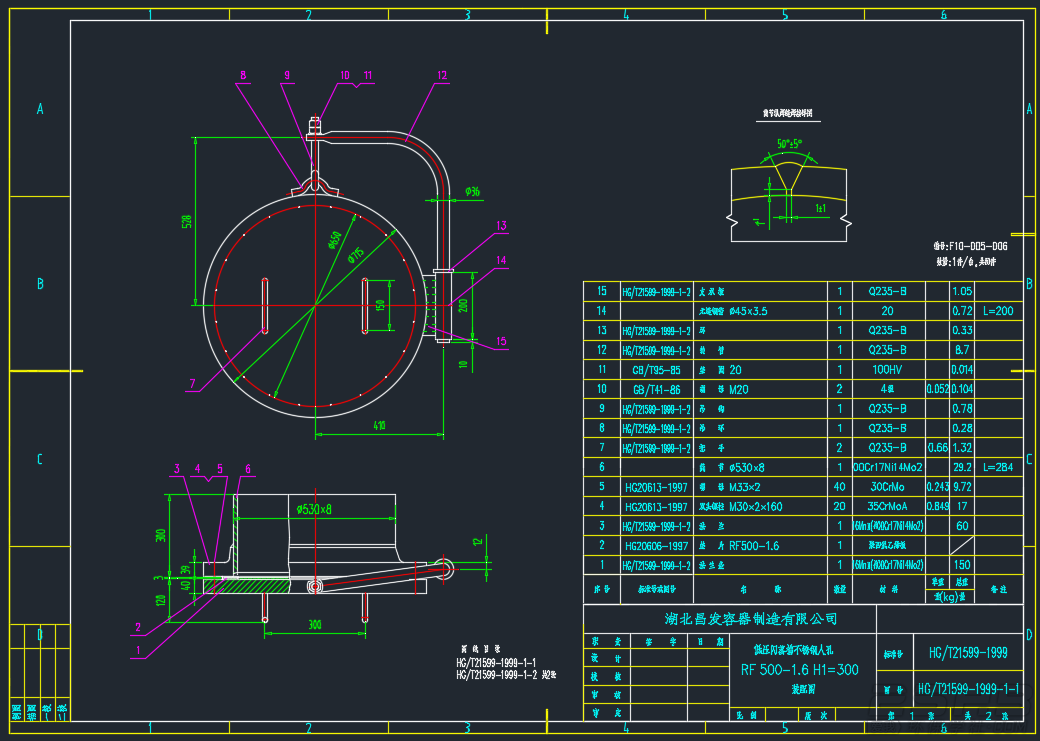Click the 30CrMo material cell
1040x741 pixels.
coord(888,487)
